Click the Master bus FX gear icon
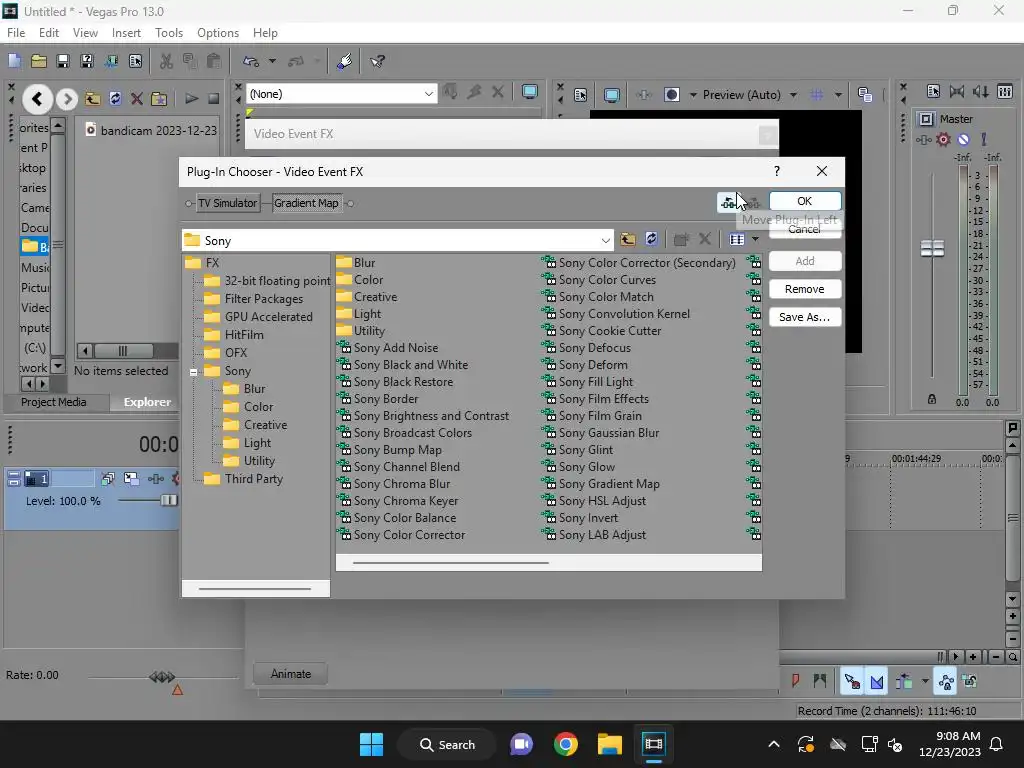The image size is (1024, 768). (943, 139)
